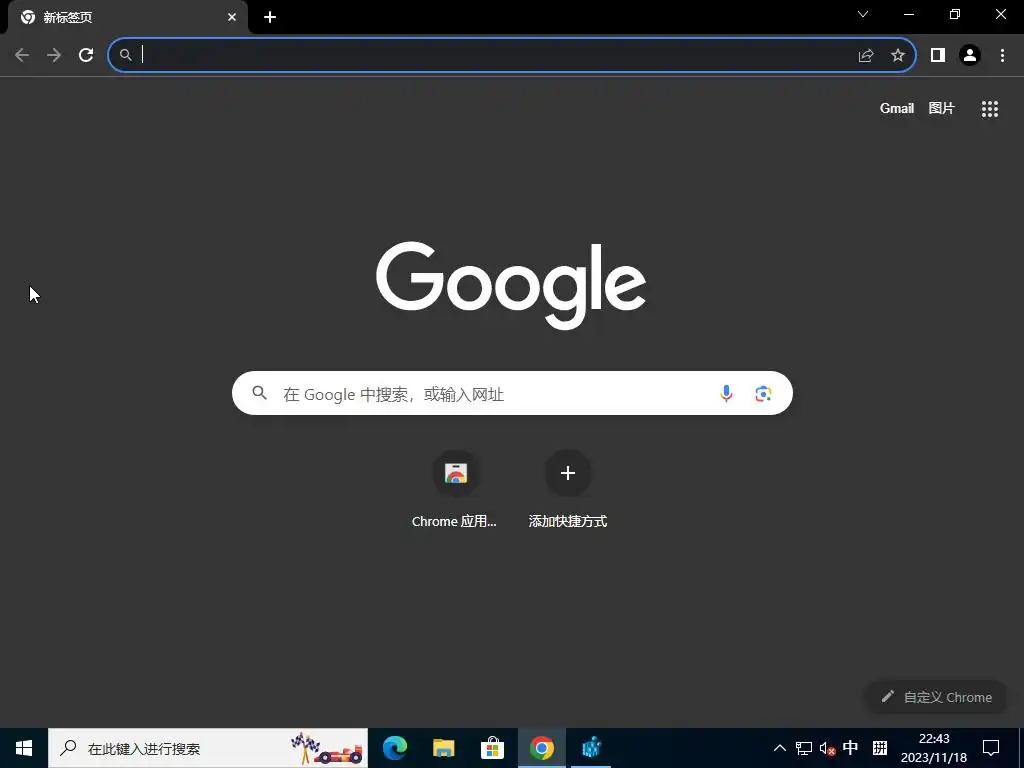Image resolution: width=1024 pixels, height=768 pixels.
Task: Click the Windows taskbar search box
Action: coord(208,748)
